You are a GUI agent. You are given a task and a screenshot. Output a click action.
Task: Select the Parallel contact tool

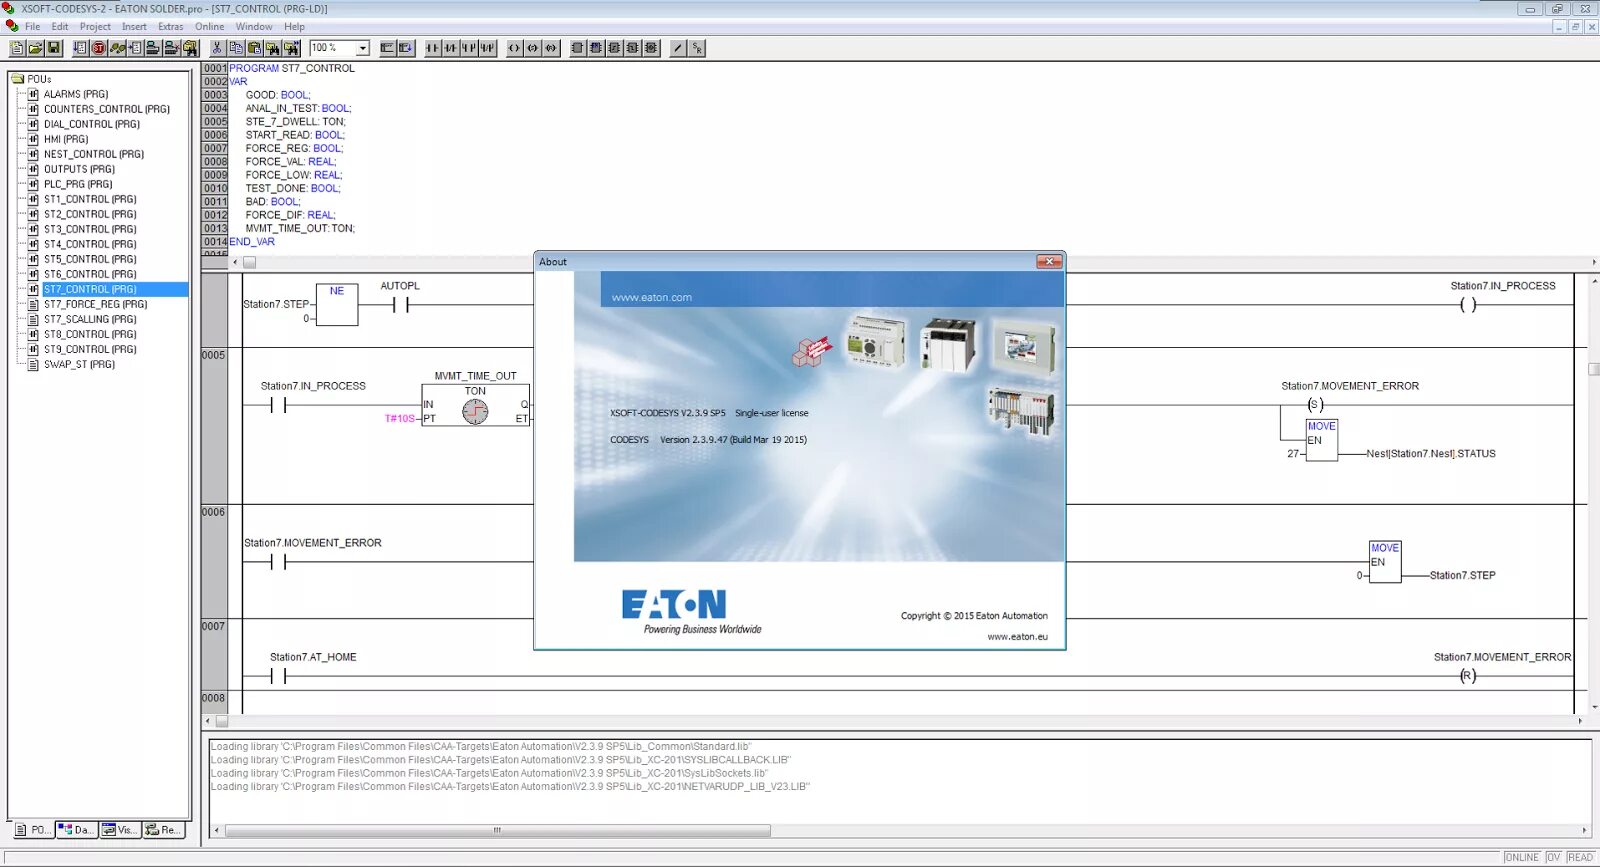point(468,48)
